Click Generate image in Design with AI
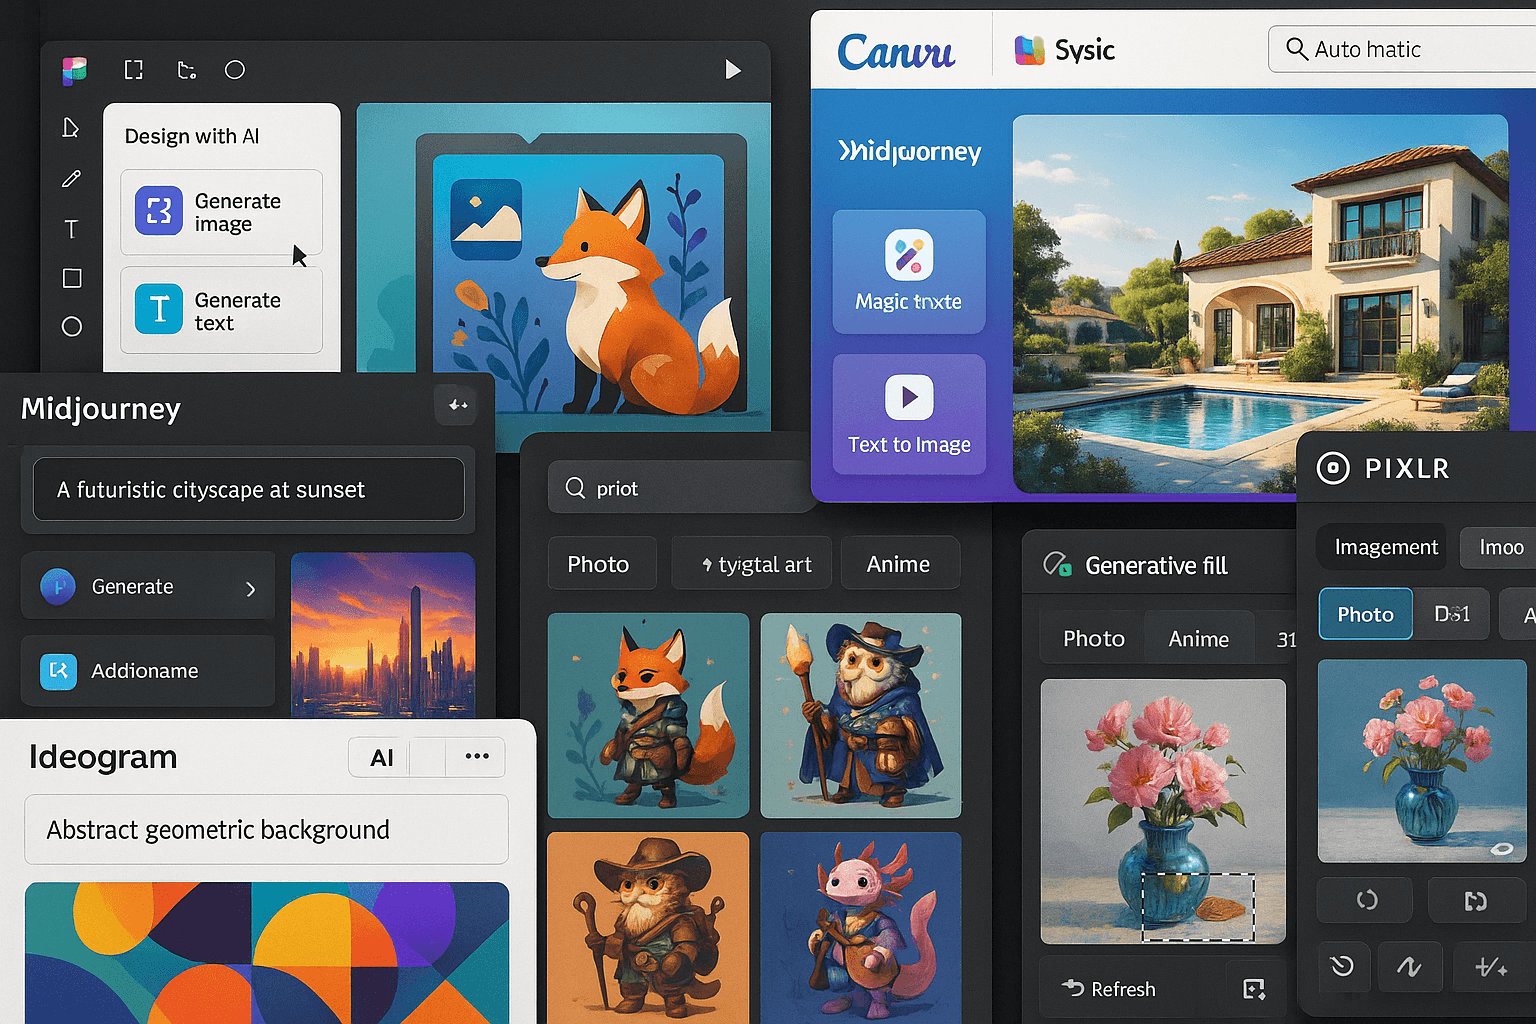This screenshot has width=1536, height=1024. (221, 212)
